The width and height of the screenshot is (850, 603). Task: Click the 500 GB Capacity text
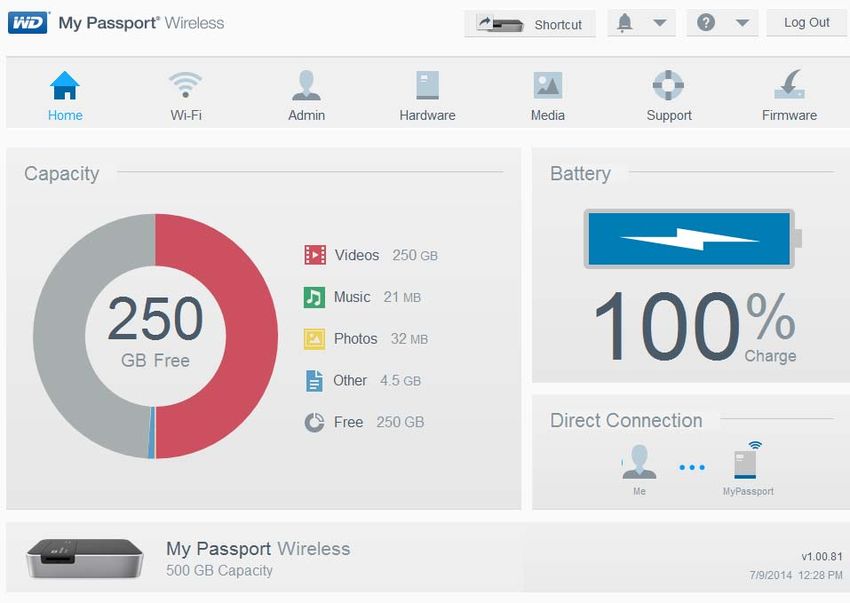click(219, 570)
